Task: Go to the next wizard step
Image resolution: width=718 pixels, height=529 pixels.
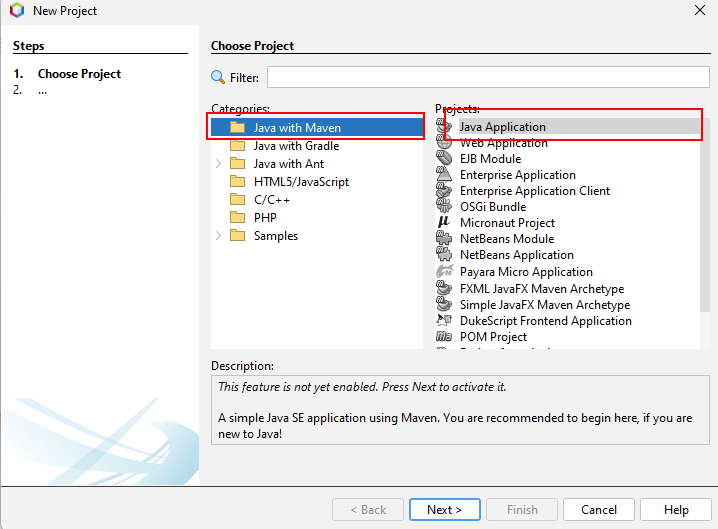Action: click(445, 510)
